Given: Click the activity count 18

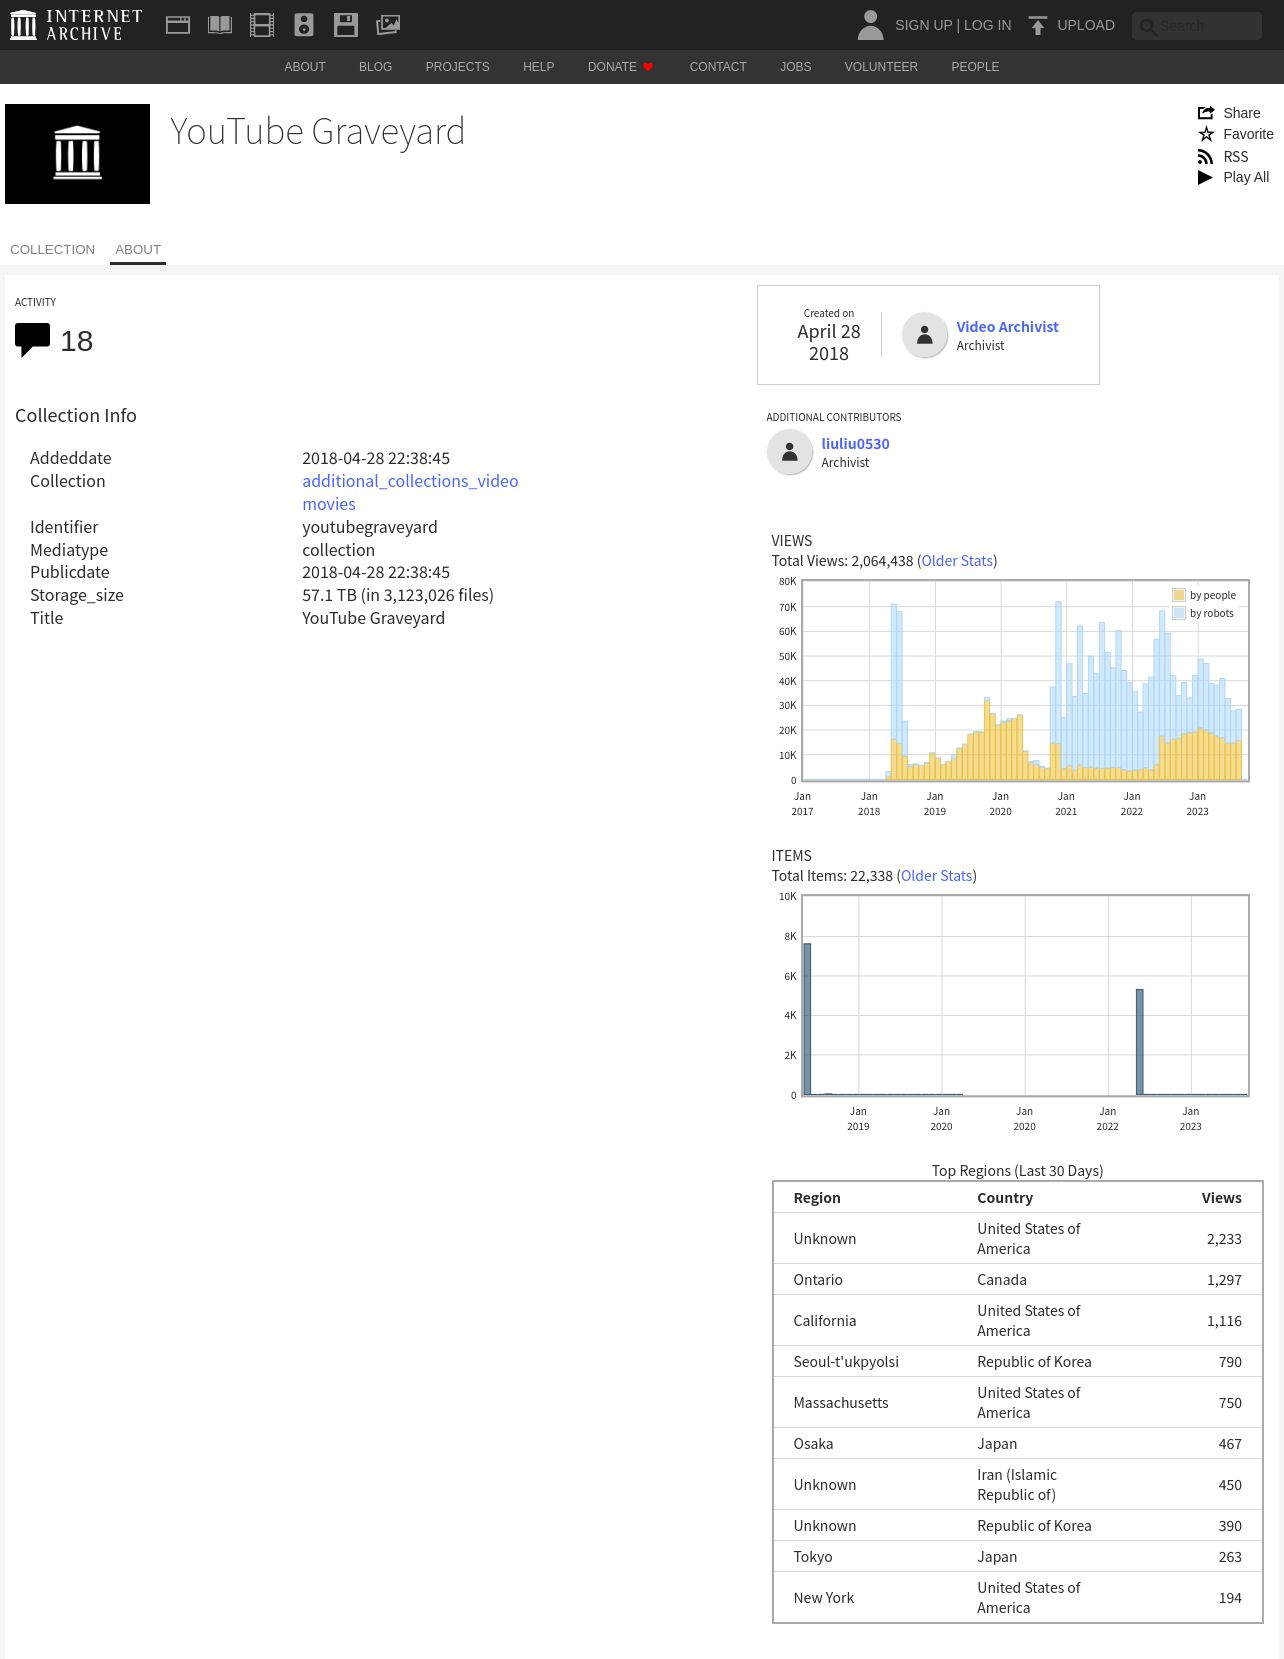Looking at the screenshot, I should (77, 341).
